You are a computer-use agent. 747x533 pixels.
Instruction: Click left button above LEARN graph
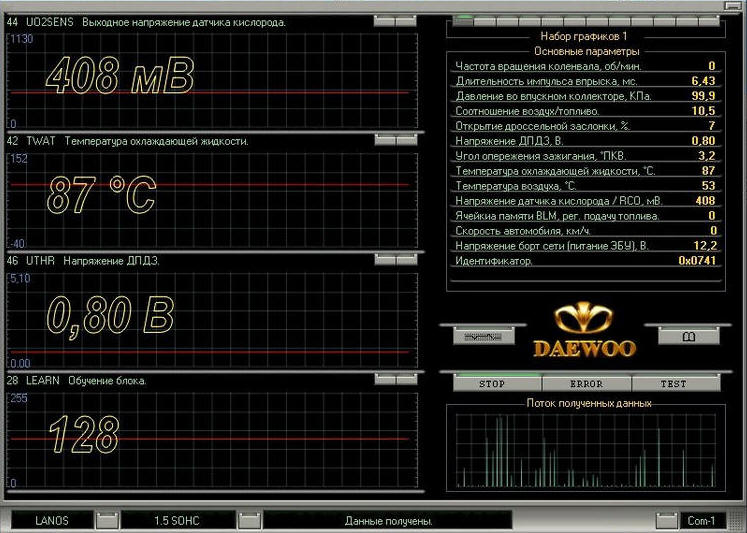pyautogui.click(x=385, y=380)
